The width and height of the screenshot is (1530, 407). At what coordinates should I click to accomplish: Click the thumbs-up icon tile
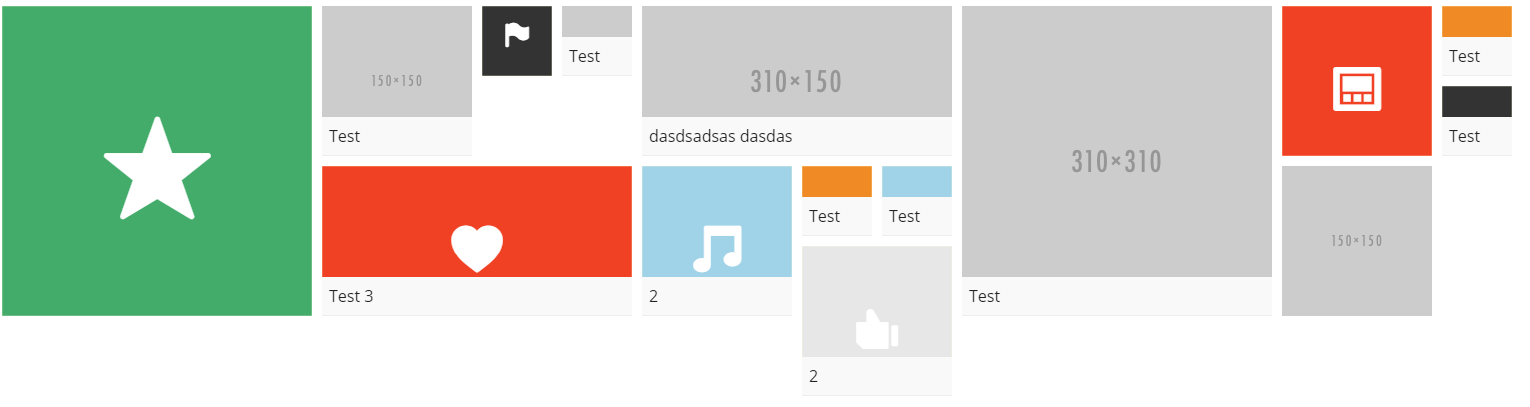[877, 328]
